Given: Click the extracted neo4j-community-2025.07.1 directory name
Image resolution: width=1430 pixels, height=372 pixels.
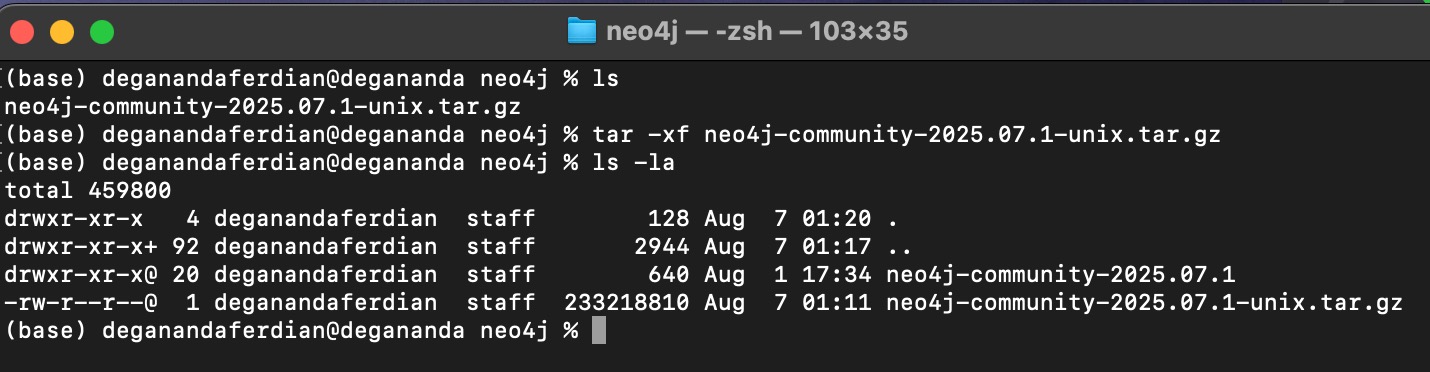Looking at the screenshot, I should click(1070, 274).
